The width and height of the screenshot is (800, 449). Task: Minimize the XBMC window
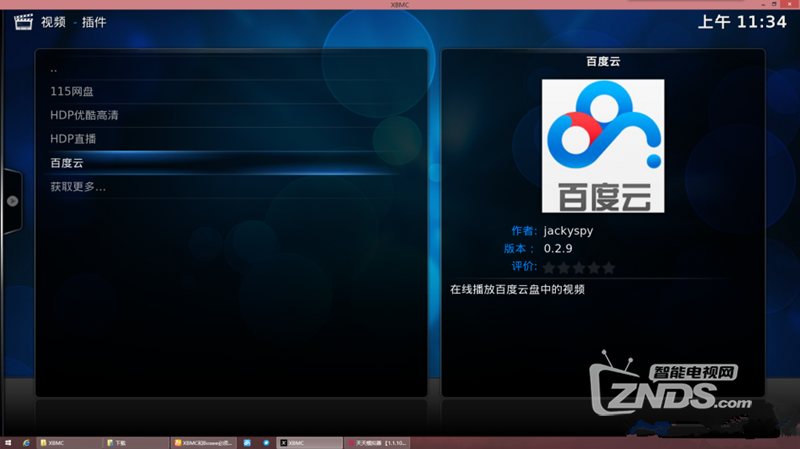pyautogui.click(x=763, y=4)
